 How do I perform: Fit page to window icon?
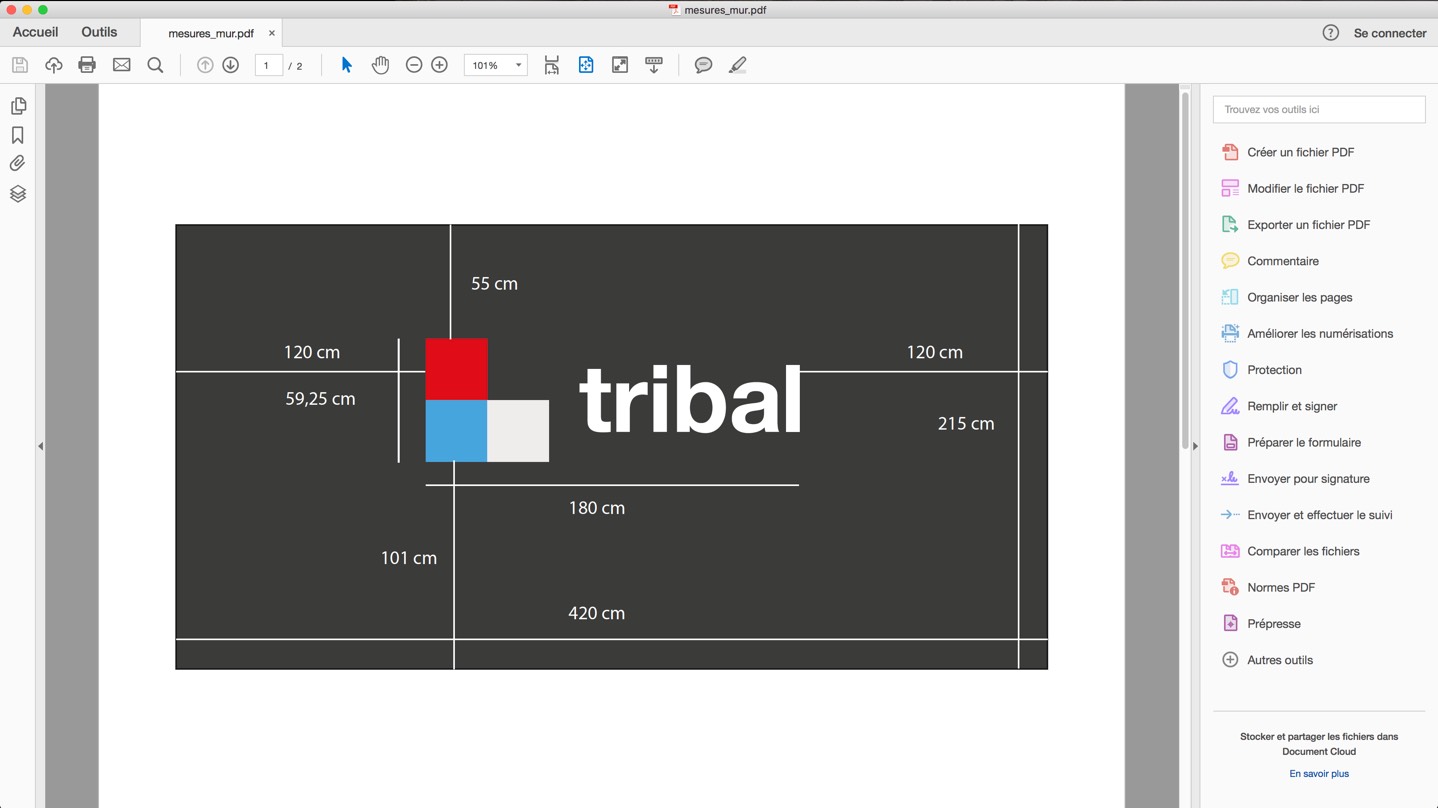pos(586,65)
